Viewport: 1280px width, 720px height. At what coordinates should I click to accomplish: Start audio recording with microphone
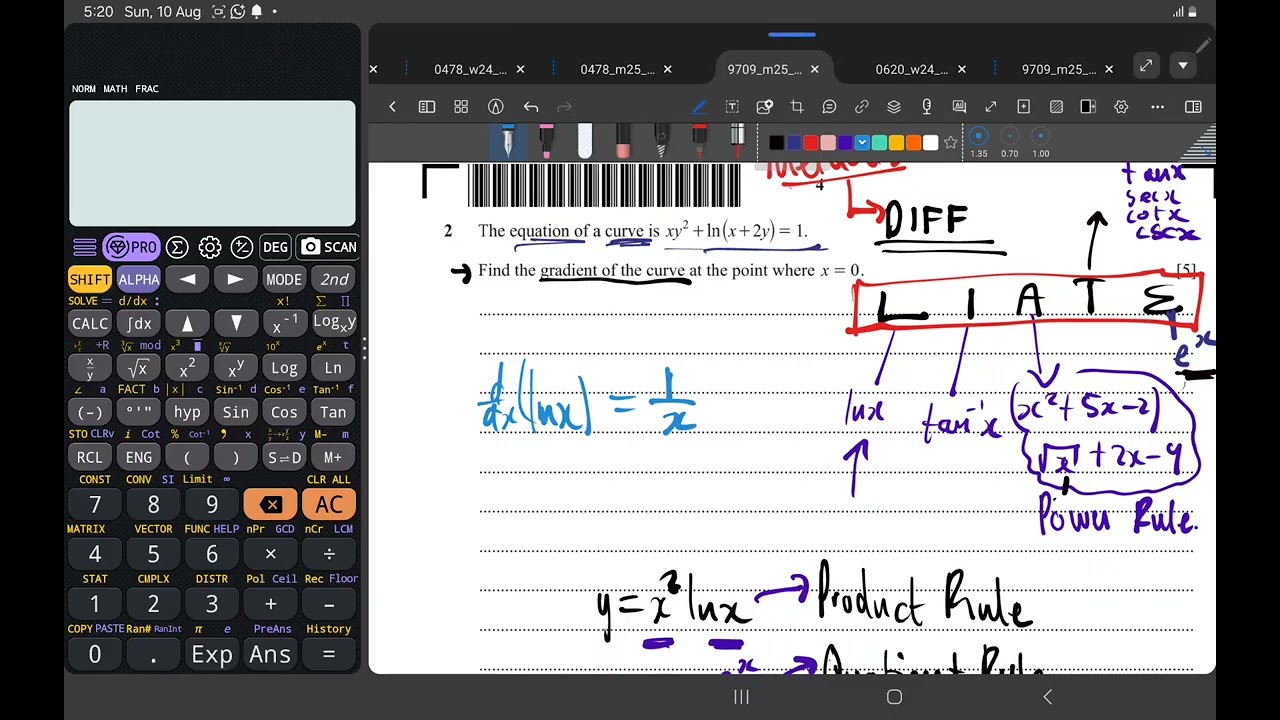pos(927,107)
